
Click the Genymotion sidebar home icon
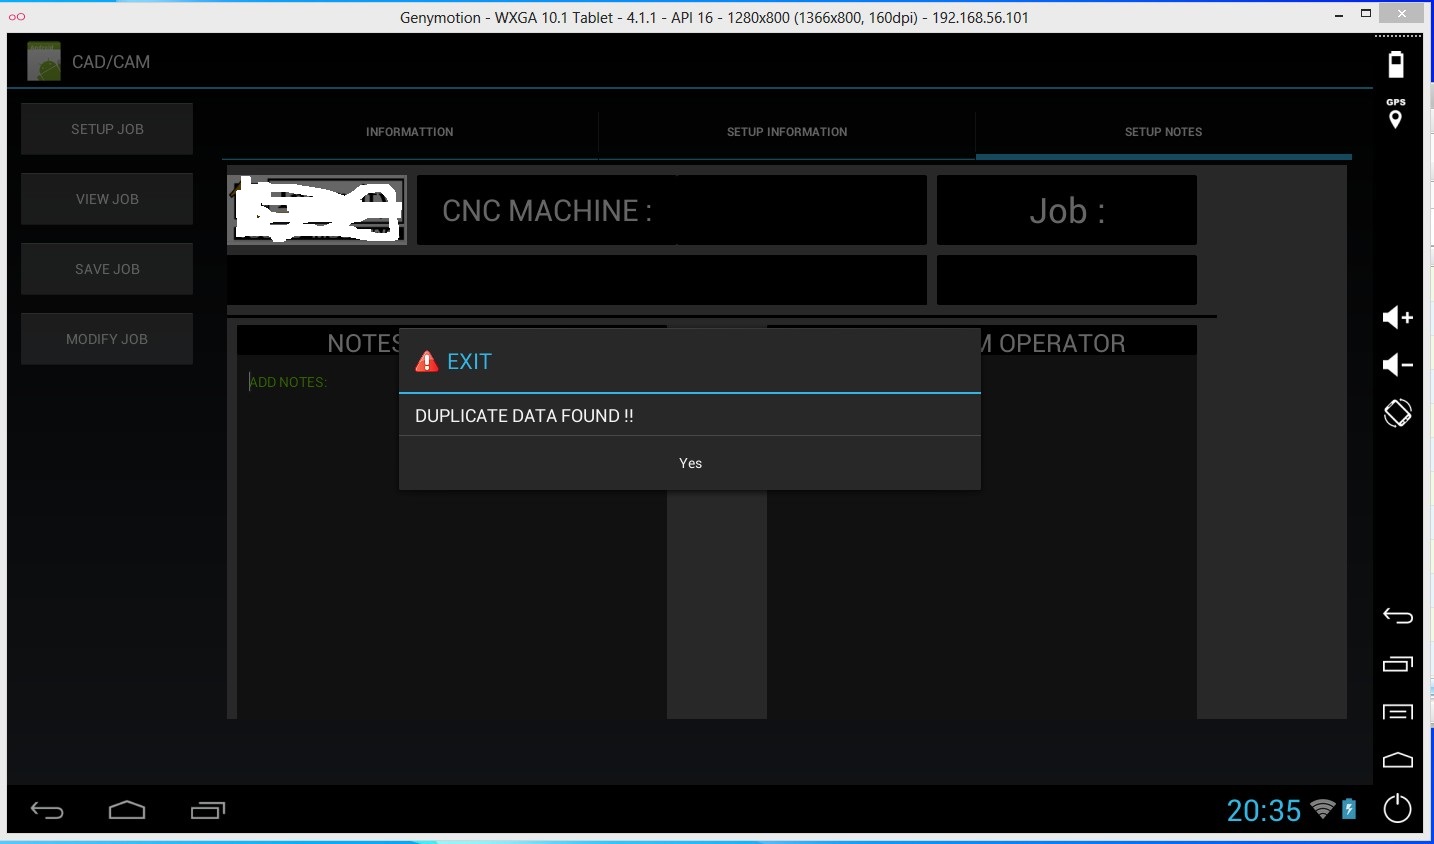pos(1397,760)
